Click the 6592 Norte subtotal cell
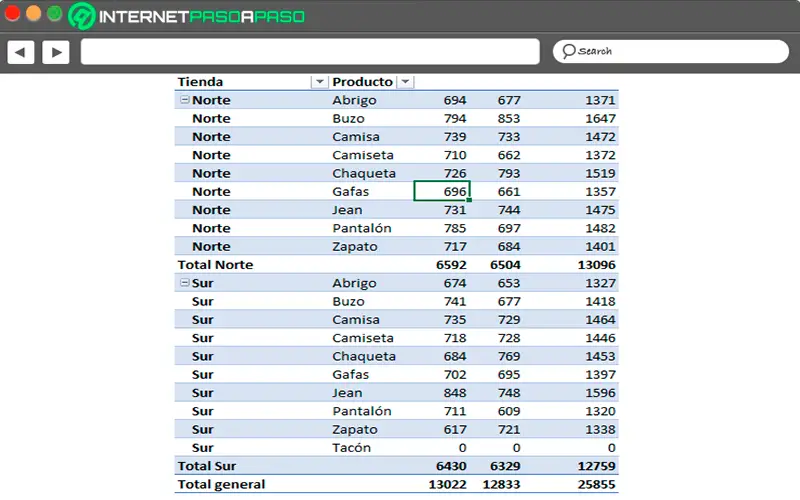This screenshot has width=800, height=500. 452,265
